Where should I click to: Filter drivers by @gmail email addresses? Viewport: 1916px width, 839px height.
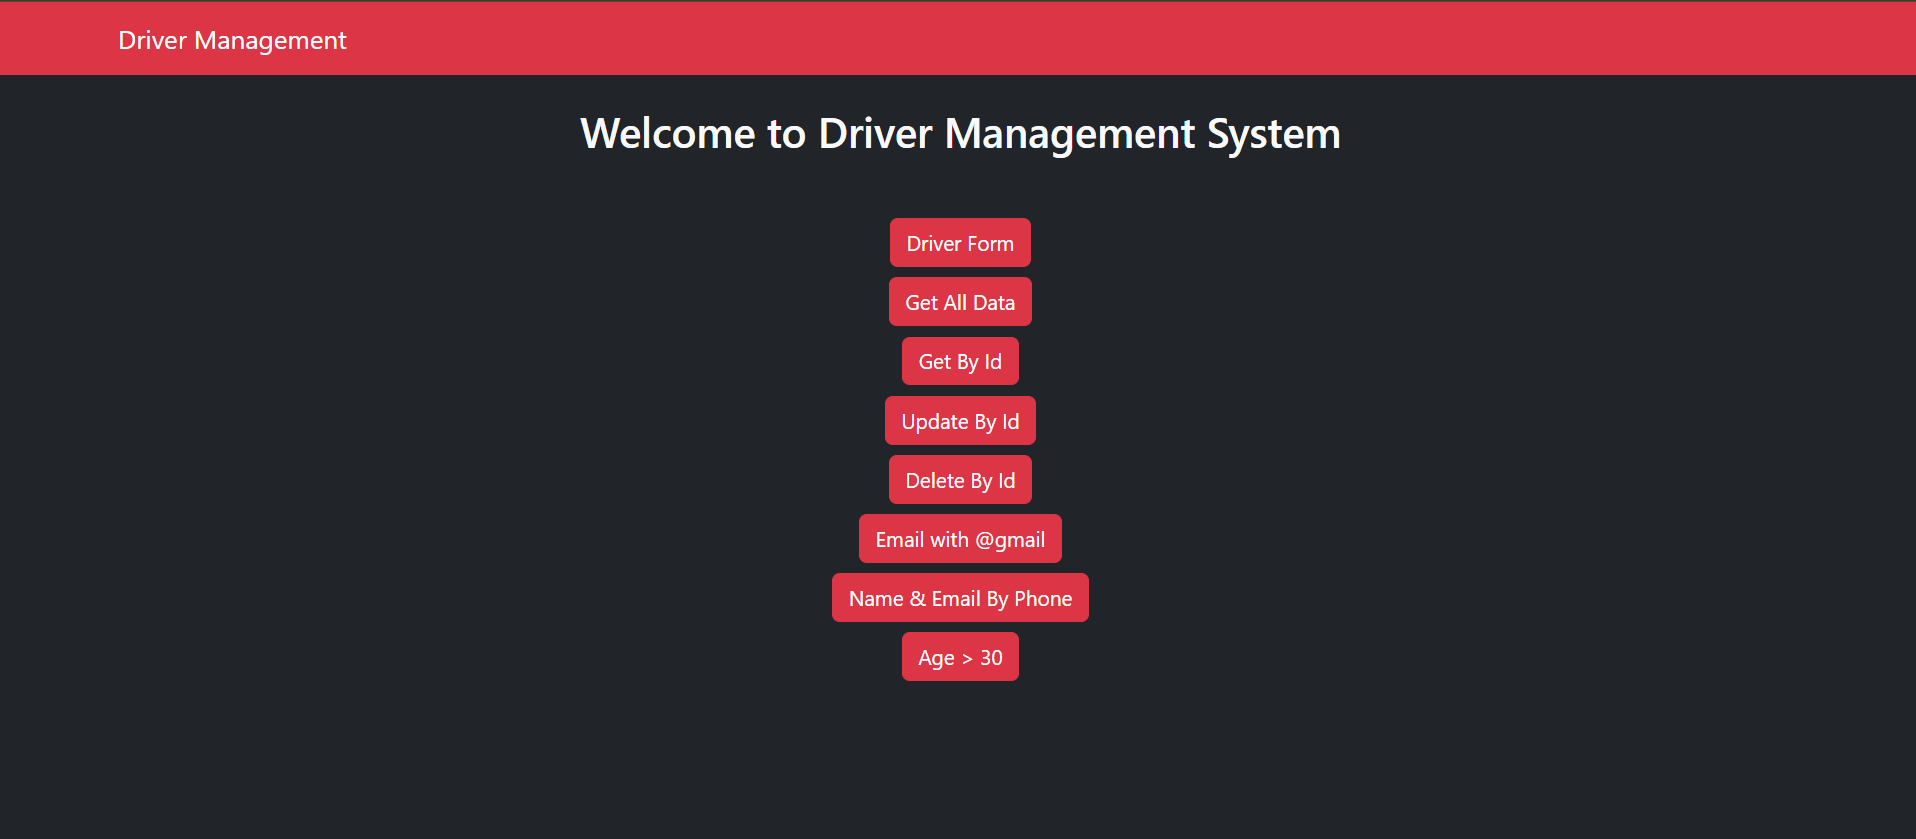click(959, 539)
